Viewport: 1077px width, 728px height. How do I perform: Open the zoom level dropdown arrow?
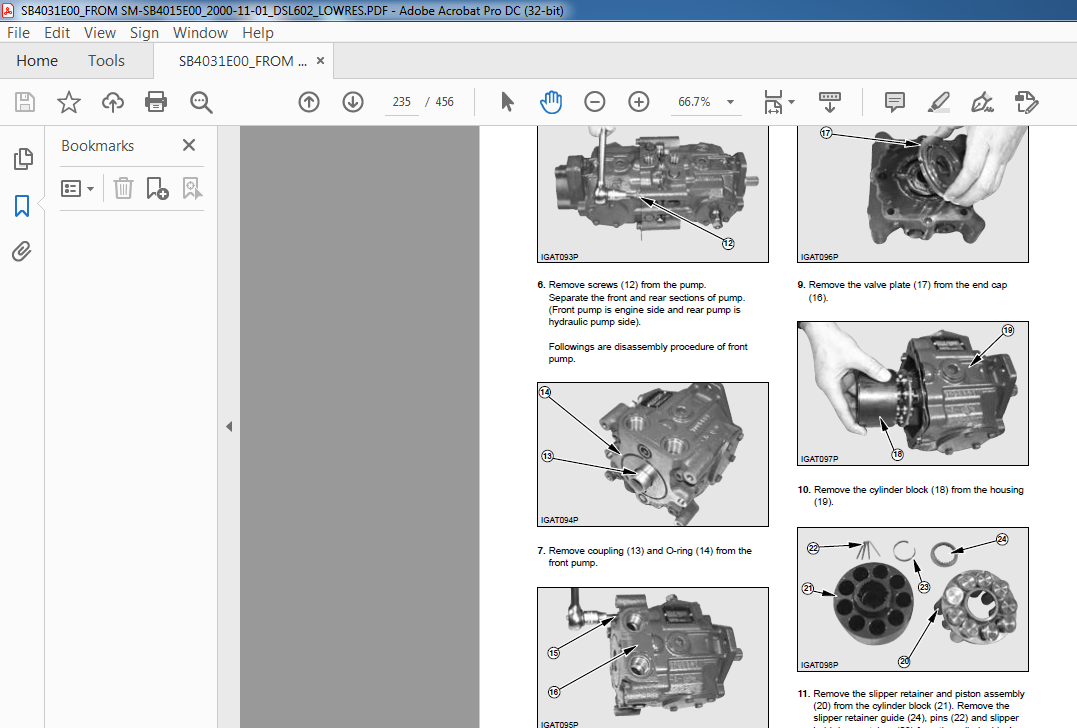click(730, 102)
